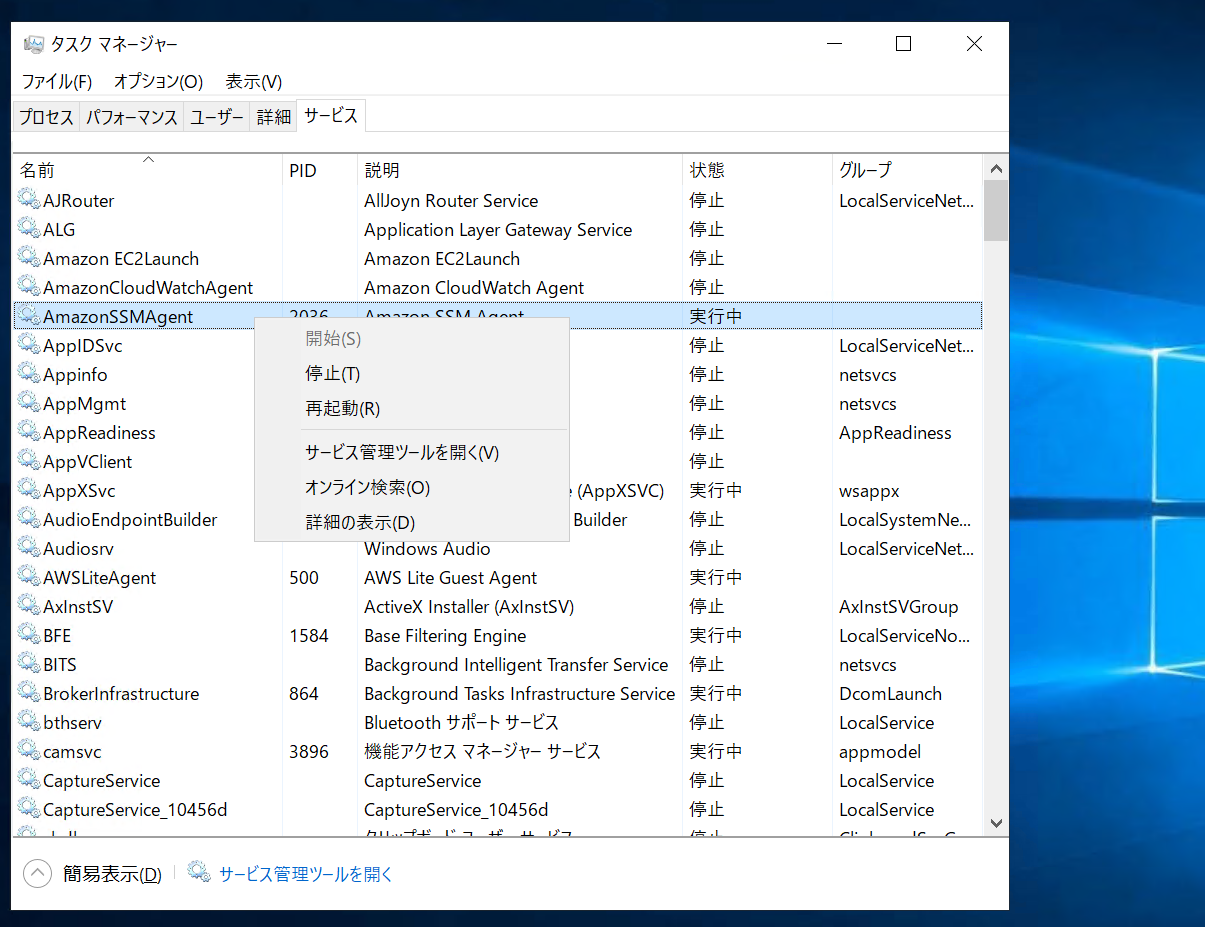1205x927 pixels.
Task: Click the gear icon beside BITS
Action: [x=29, y=664]
